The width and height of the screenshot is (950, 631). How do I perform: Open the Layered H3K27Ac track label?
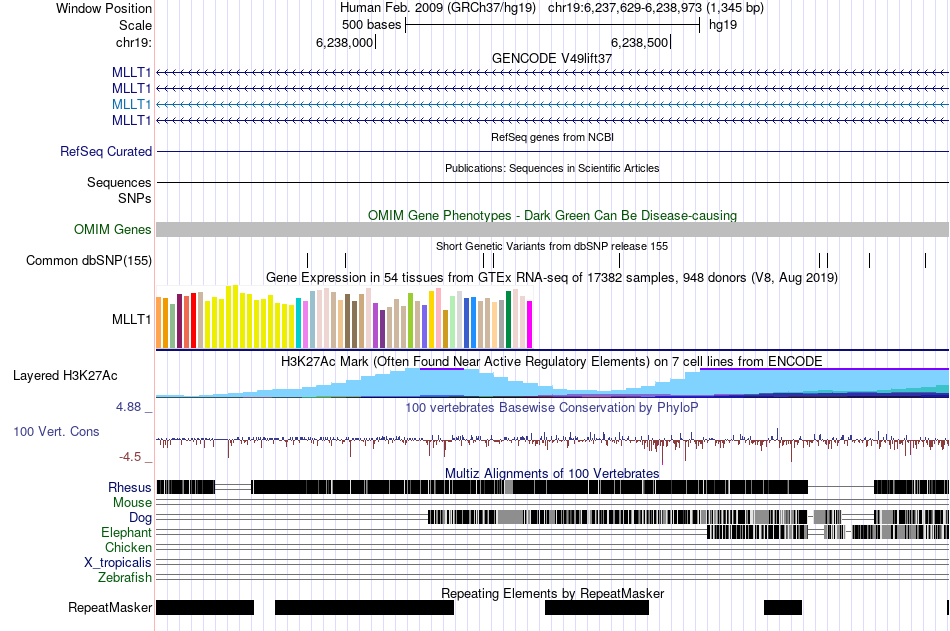[65, 376]
